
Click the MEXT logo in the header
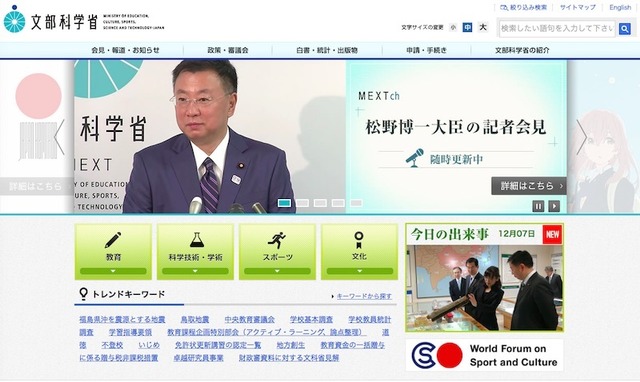click(x=84, y=20)
